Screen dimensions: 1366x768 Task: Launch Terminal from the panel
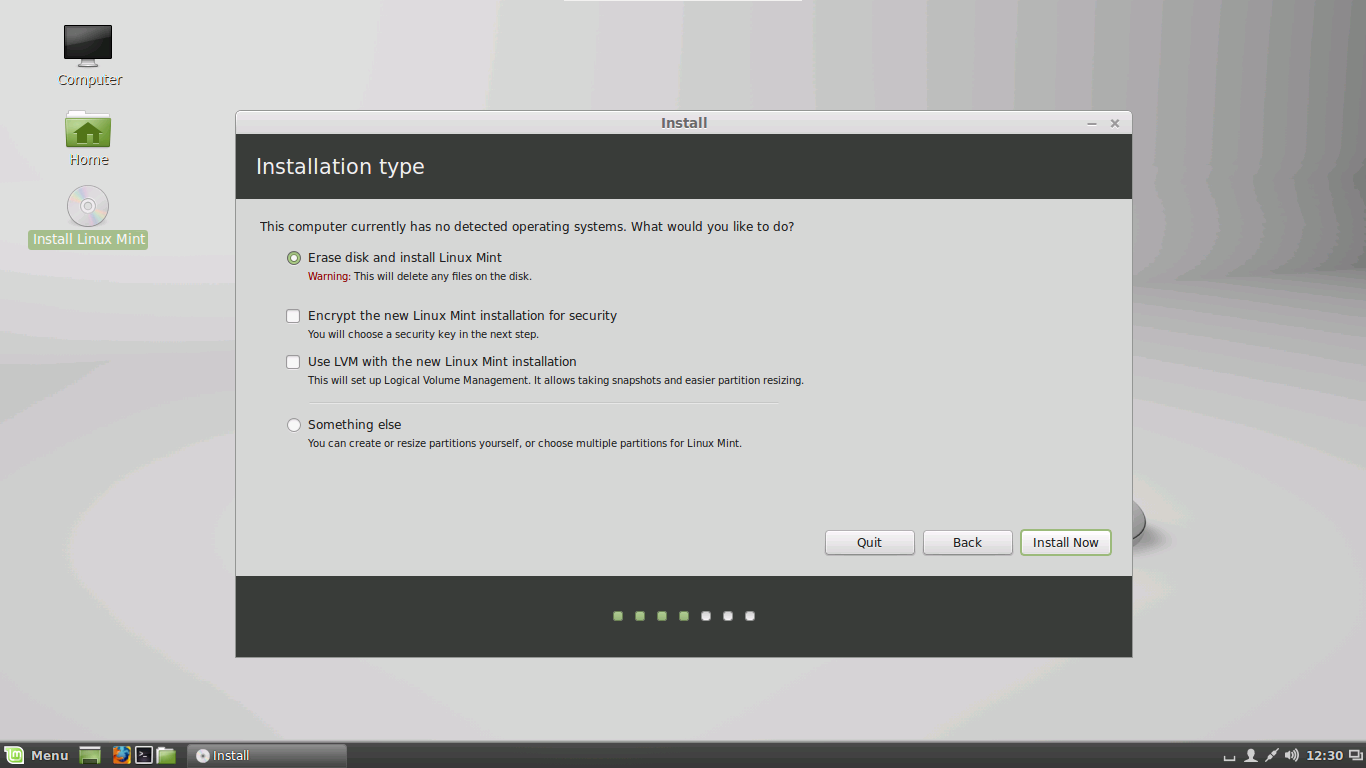144,755
